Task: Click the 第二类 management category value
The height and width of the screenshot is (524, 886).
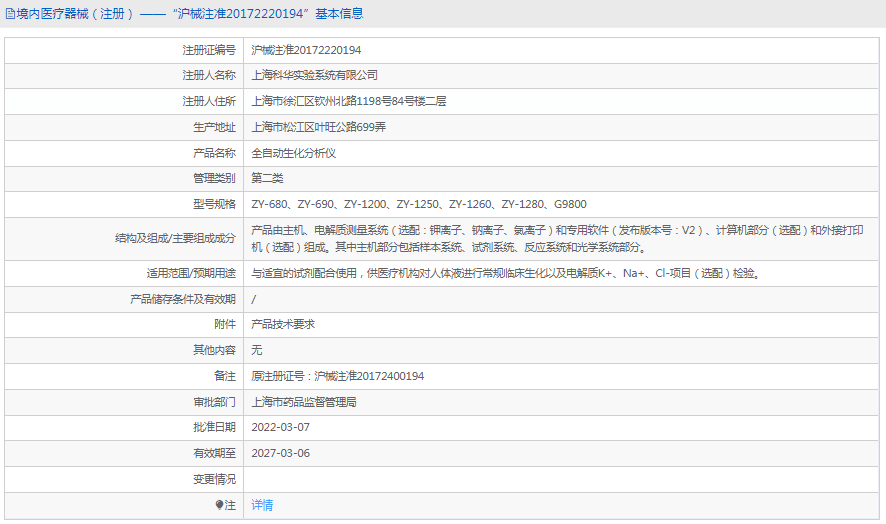Action: pos(267,179)
